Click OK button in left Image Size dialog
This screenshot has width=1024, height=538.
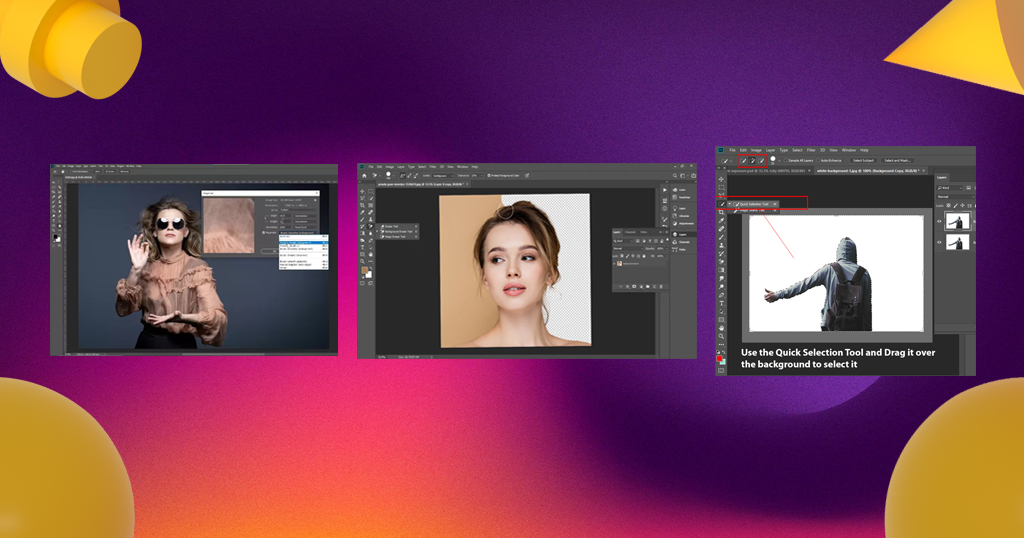click(270, 251)
